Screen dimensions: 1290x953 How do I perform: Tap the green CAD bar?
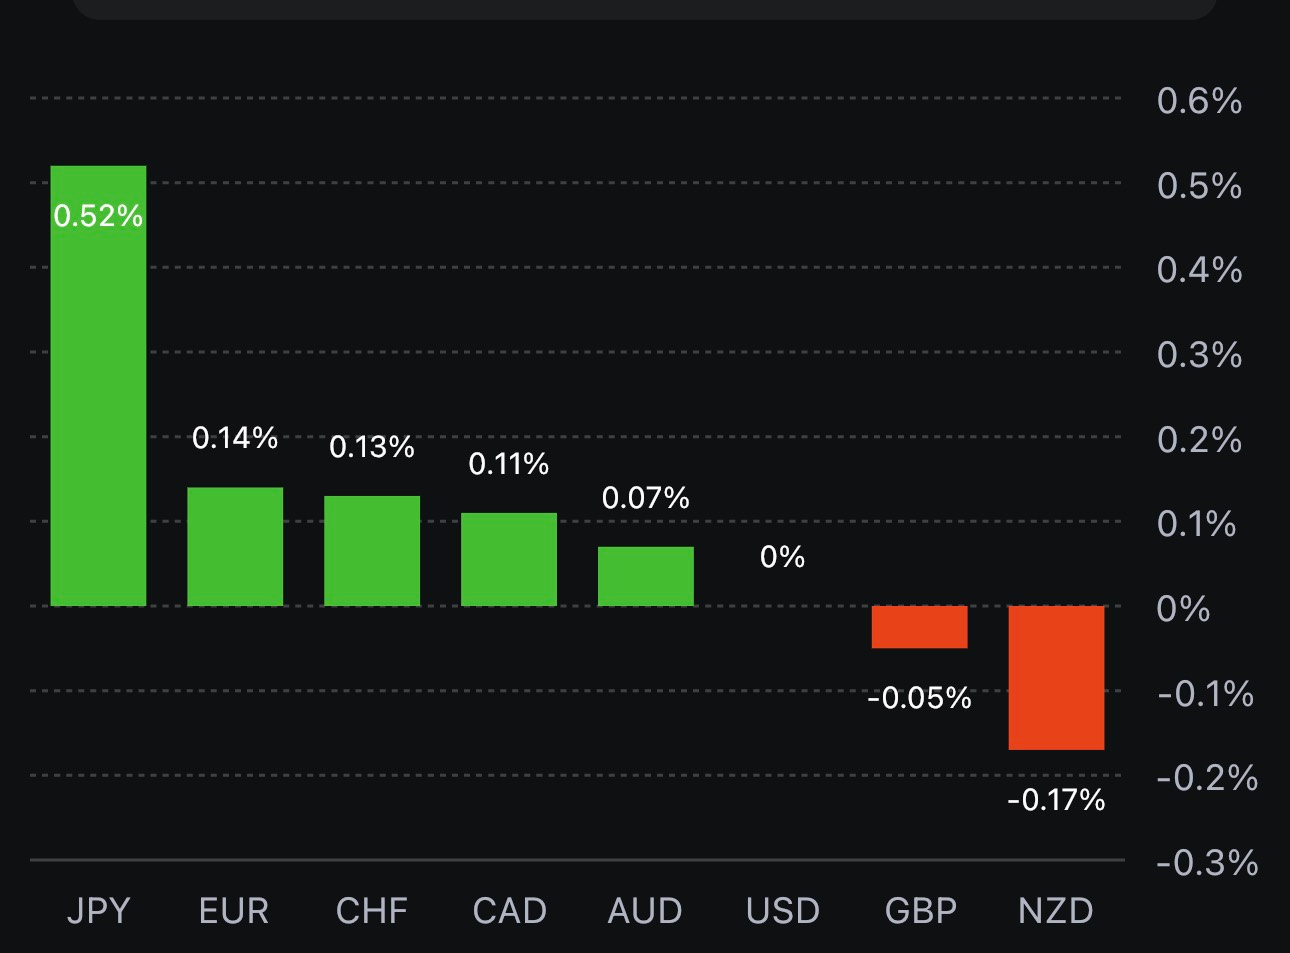tap(509, 559)
